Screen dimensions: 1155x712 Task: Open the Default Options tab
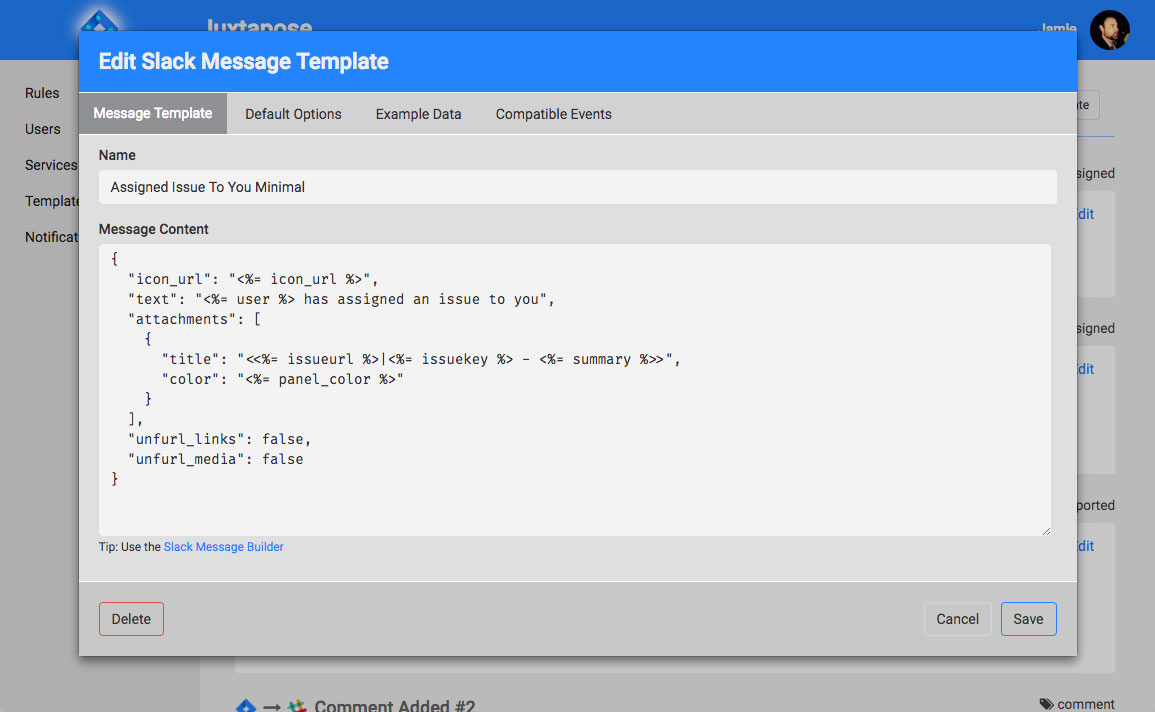pyautogui.click(x=293, y=114)
